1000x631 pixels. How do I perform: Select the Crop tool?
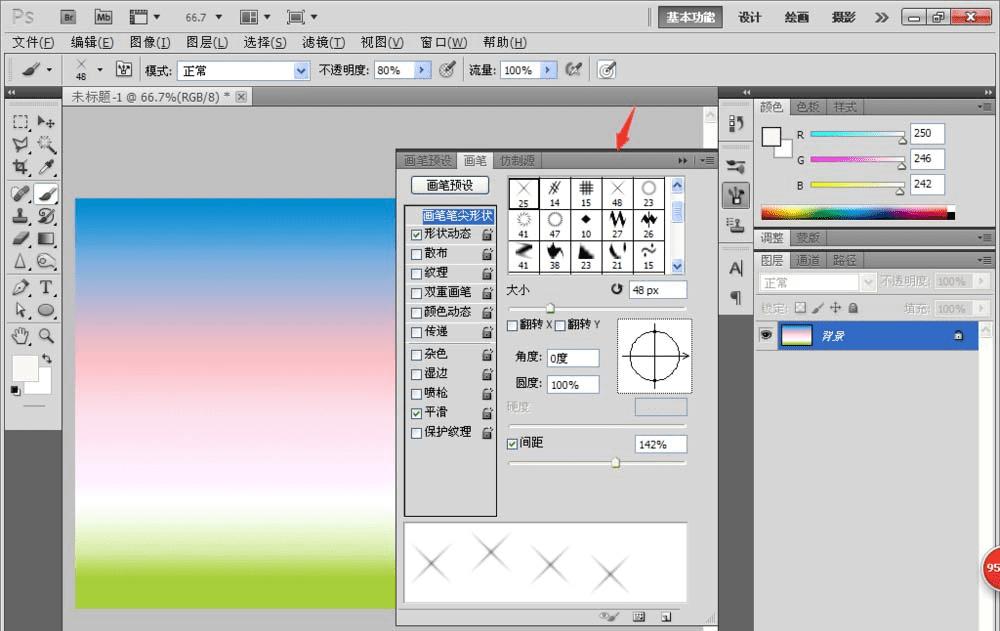(20, 167)
